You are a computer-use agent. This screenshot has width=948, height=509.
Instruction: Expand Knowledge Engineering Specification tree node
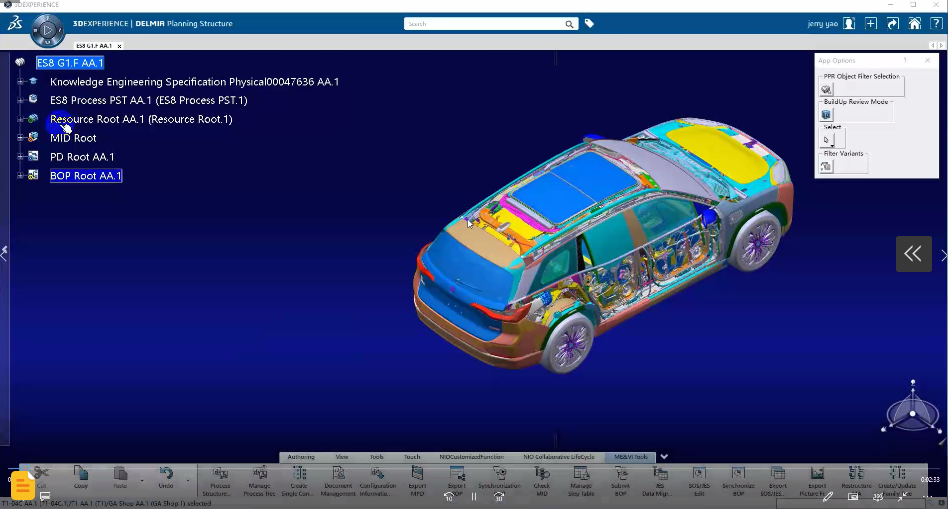coord(20,82)
